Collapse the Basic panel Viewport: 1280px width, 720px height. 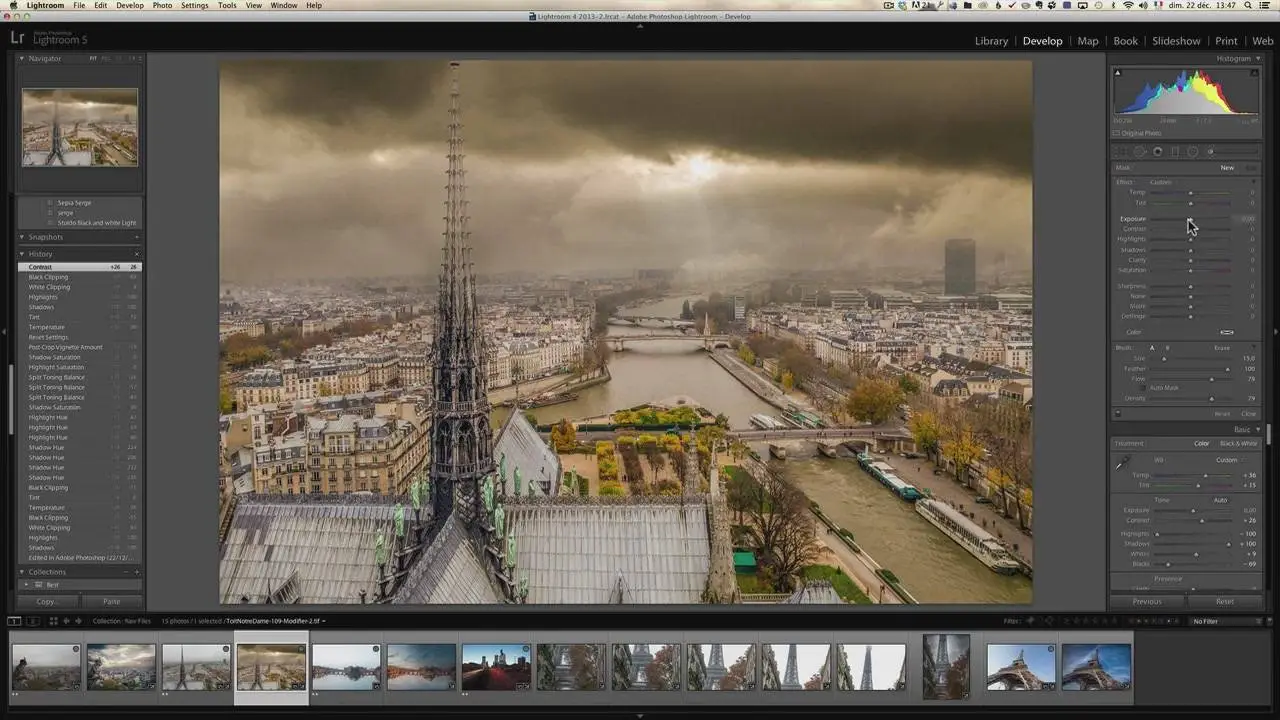coord(1258,429)
